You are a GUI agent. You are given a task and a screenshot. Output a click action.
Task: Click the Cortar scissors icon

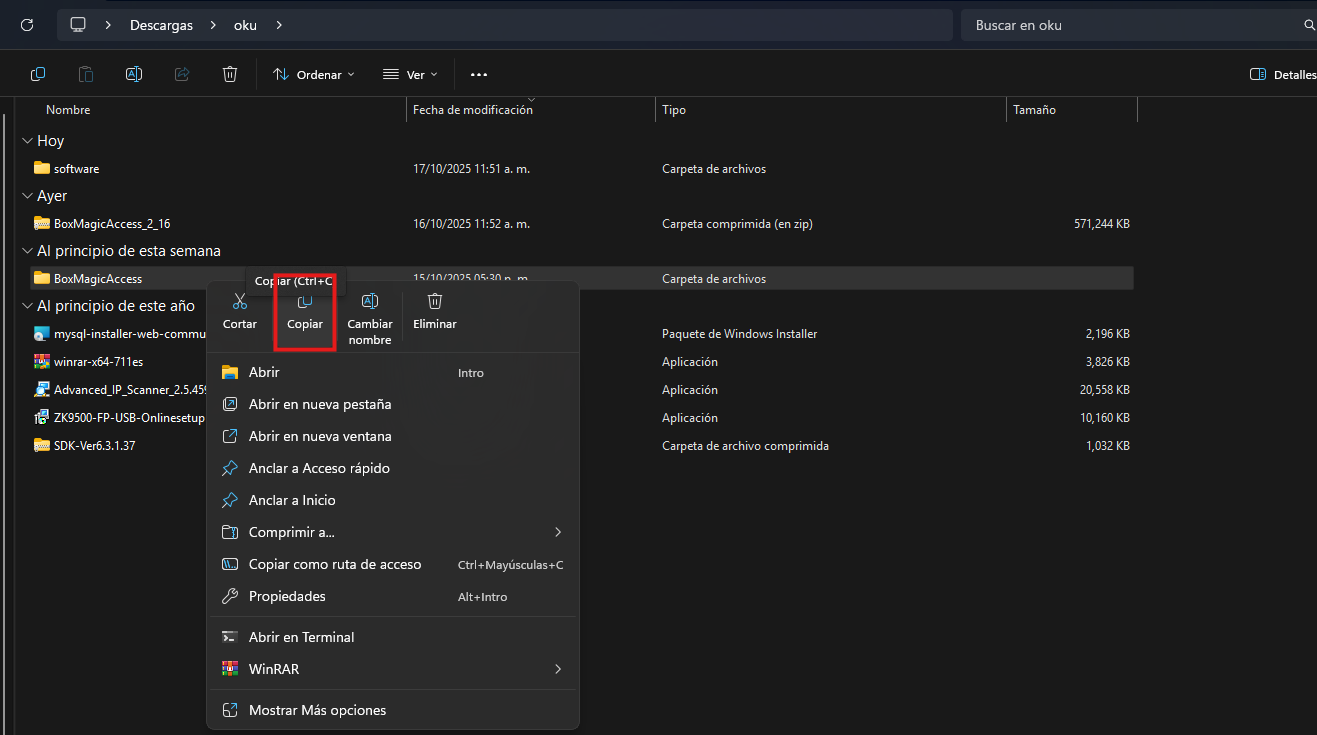239,302
